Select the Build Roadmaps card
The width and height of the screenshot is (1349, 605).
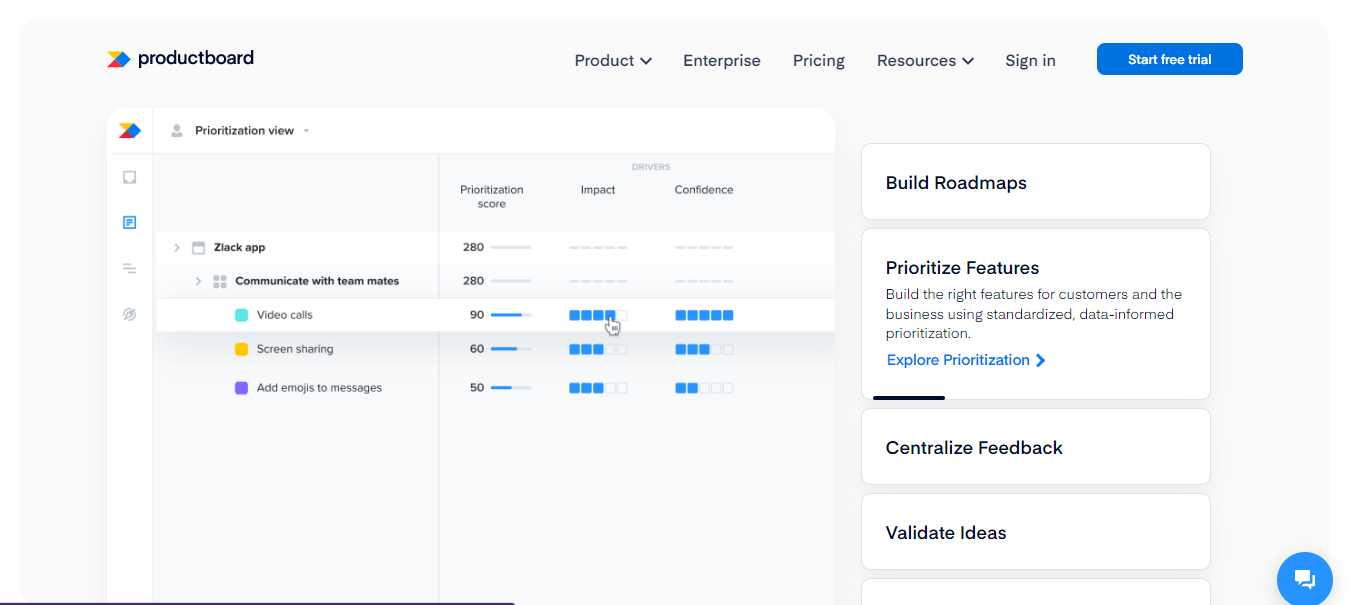[x=1035, y=182]
